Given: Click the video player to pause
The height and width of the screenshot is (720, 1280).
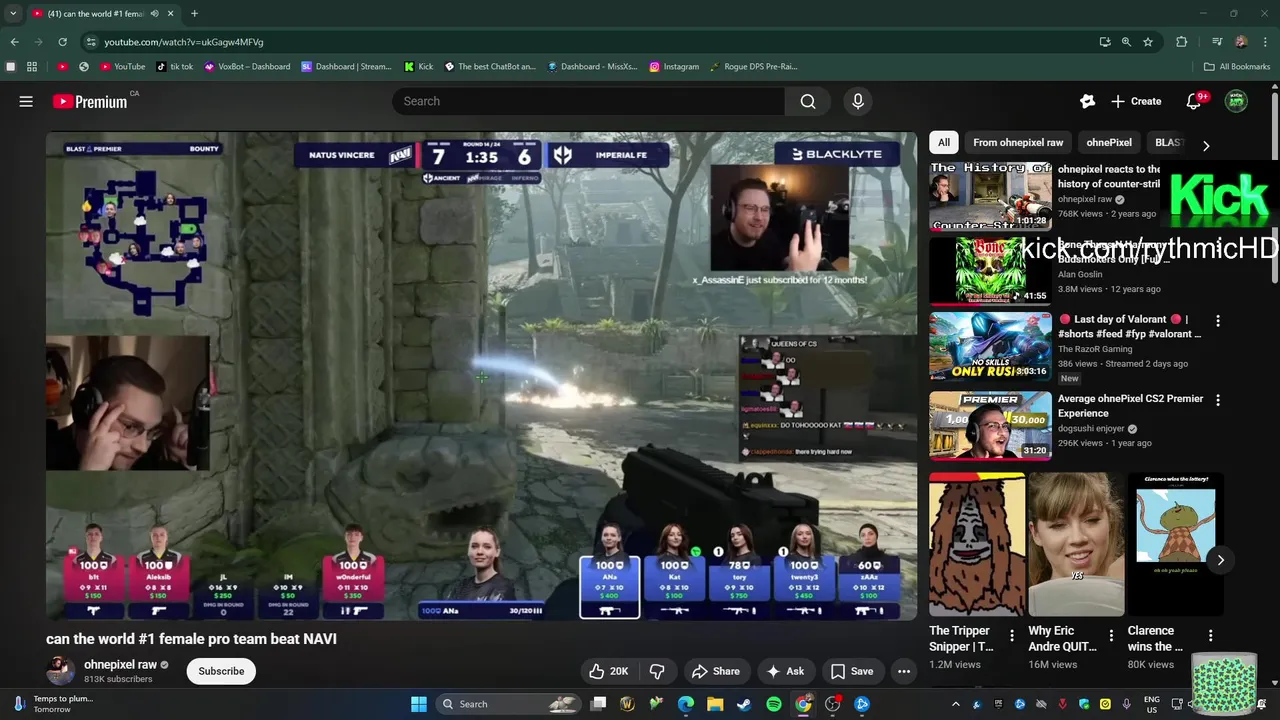Looking at the screenshot, I should [x=481, y=376].
